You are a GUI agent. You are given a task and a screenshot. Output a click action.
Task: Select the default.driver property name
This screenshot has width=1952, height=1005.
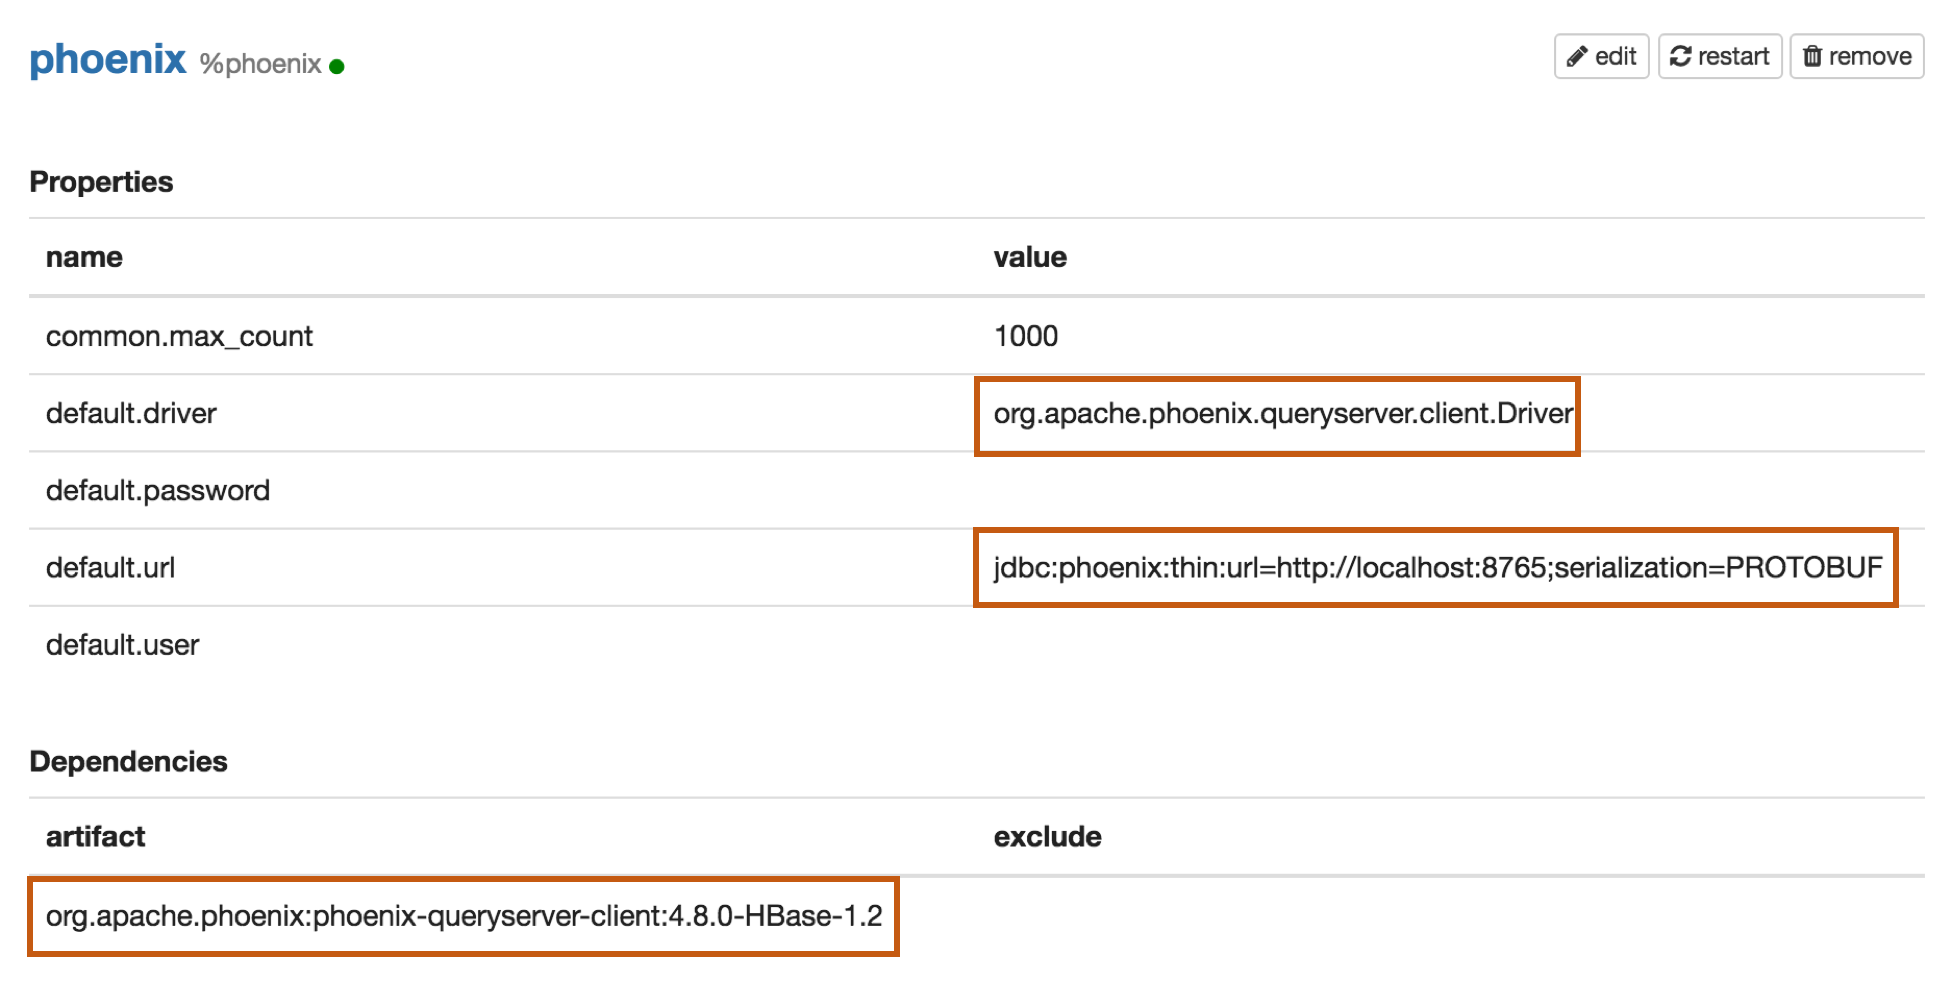click(x=131, y=413)
